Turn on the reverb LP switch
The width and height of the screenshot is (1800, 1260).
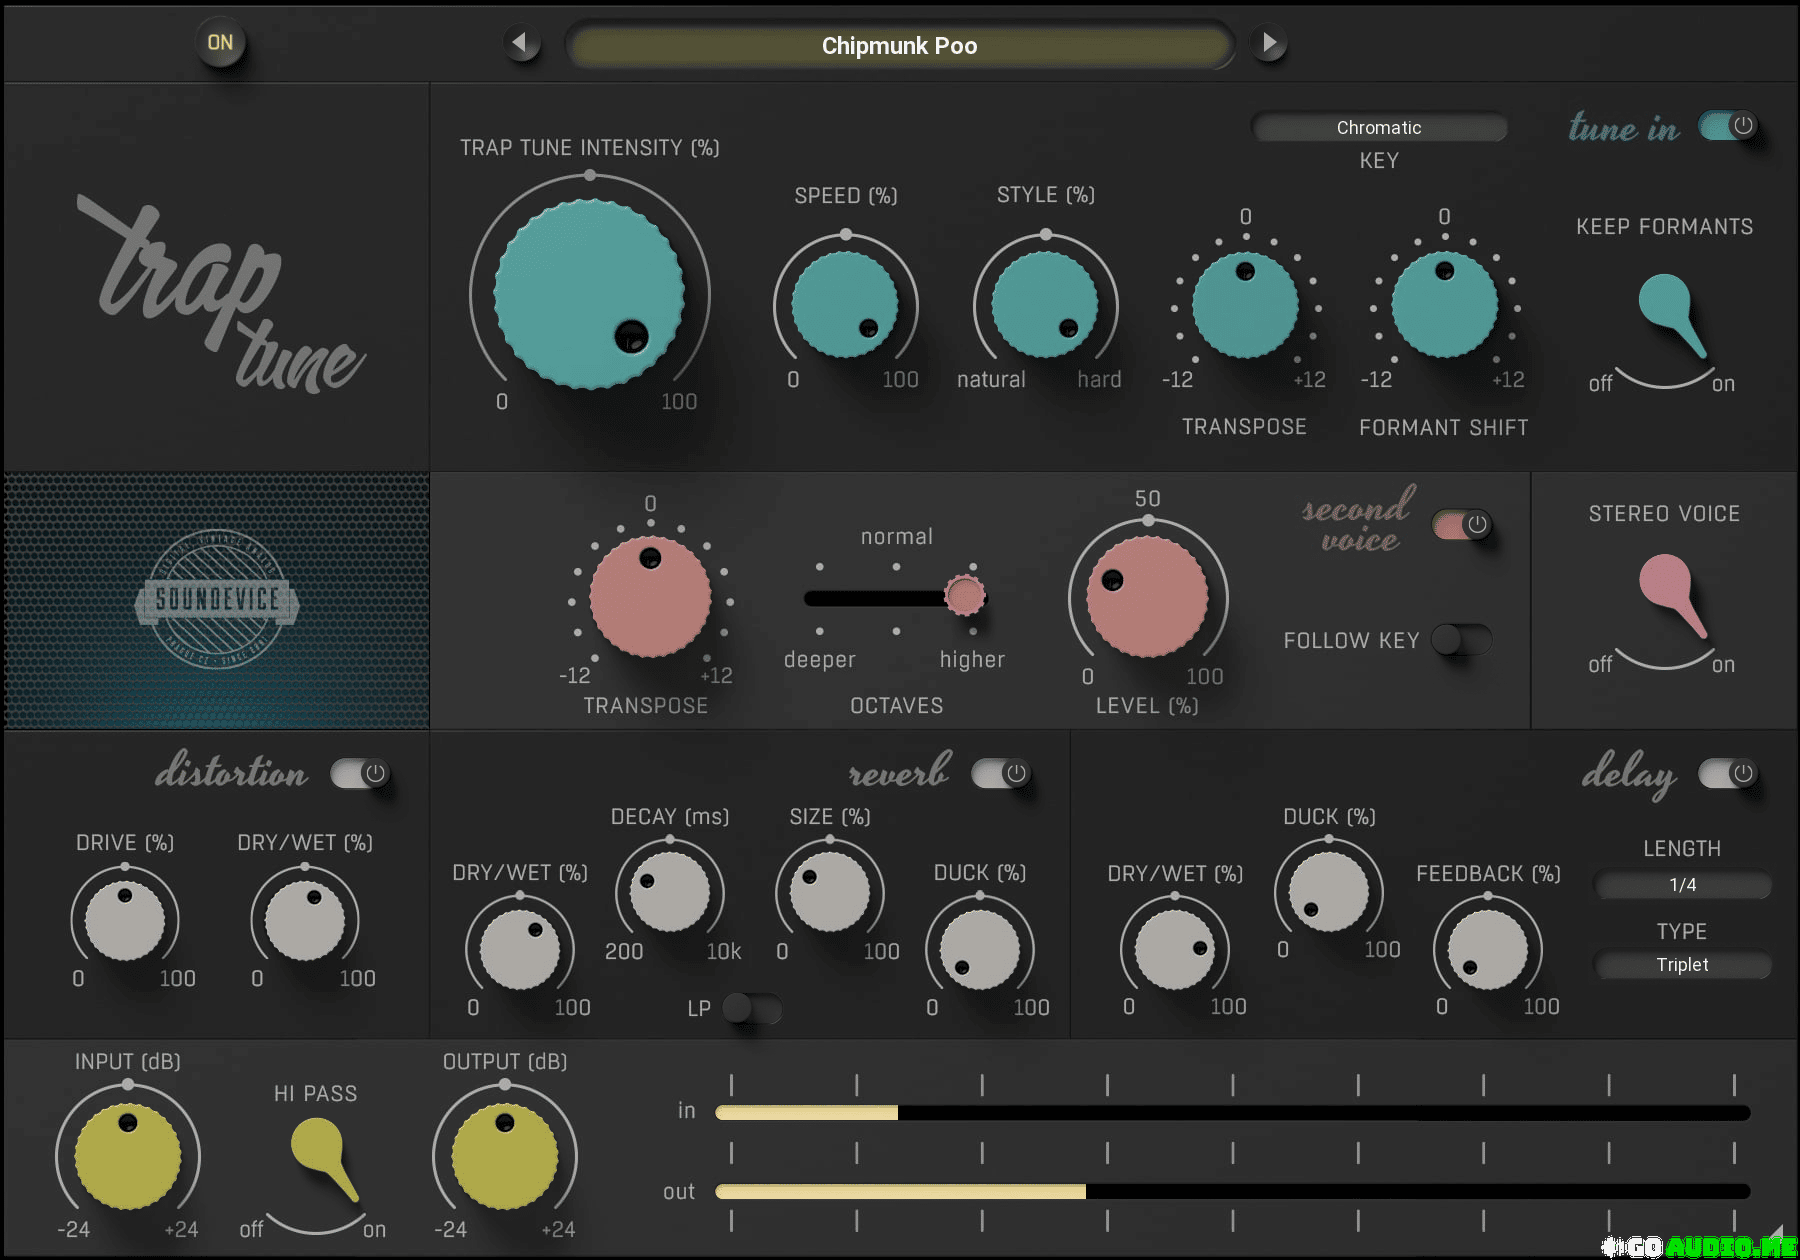(751, 1008)
